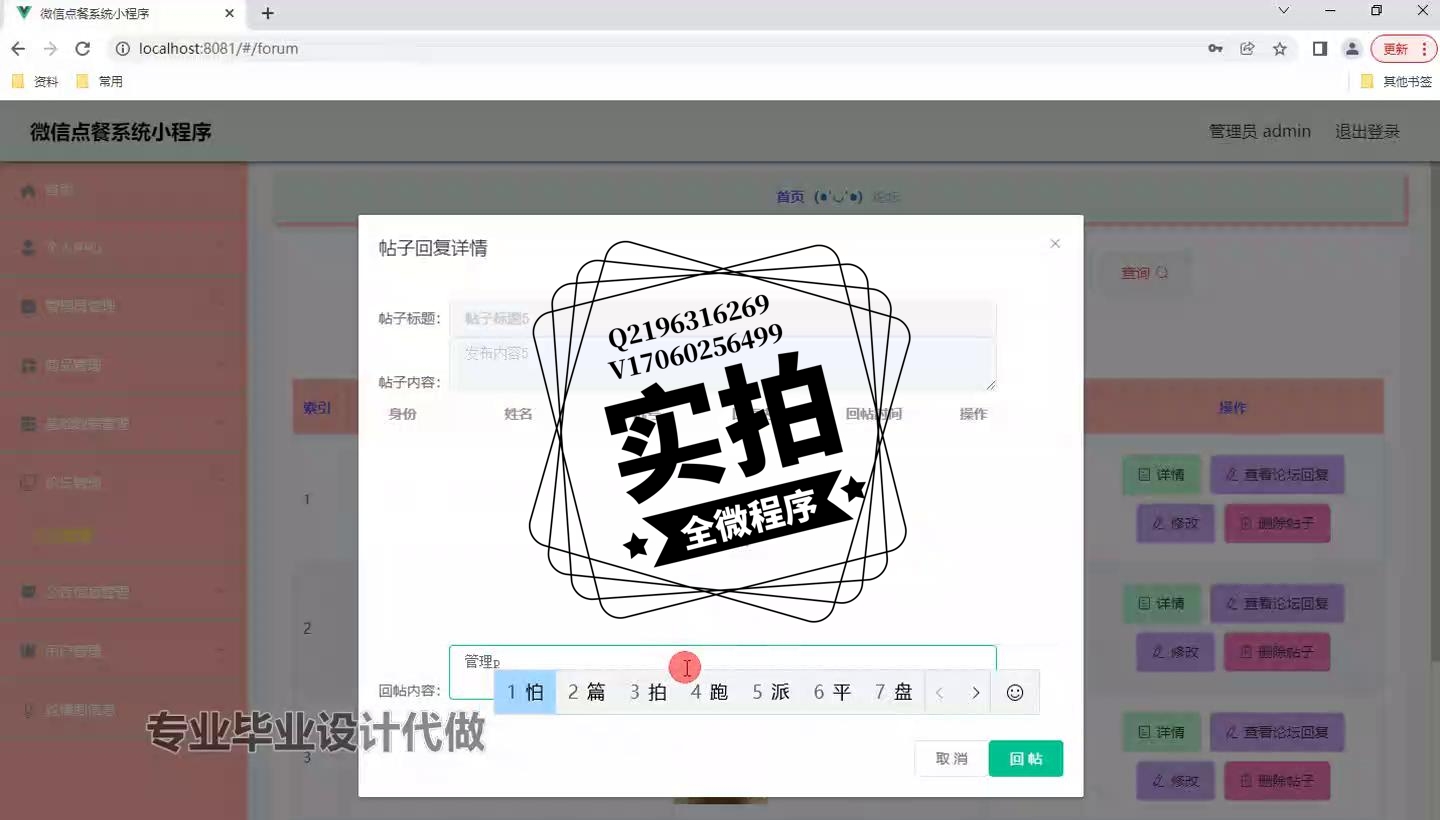Pick IME candidate 7 盘
Viewport: 1440px width, 820px height.
(x=894, y=692)
